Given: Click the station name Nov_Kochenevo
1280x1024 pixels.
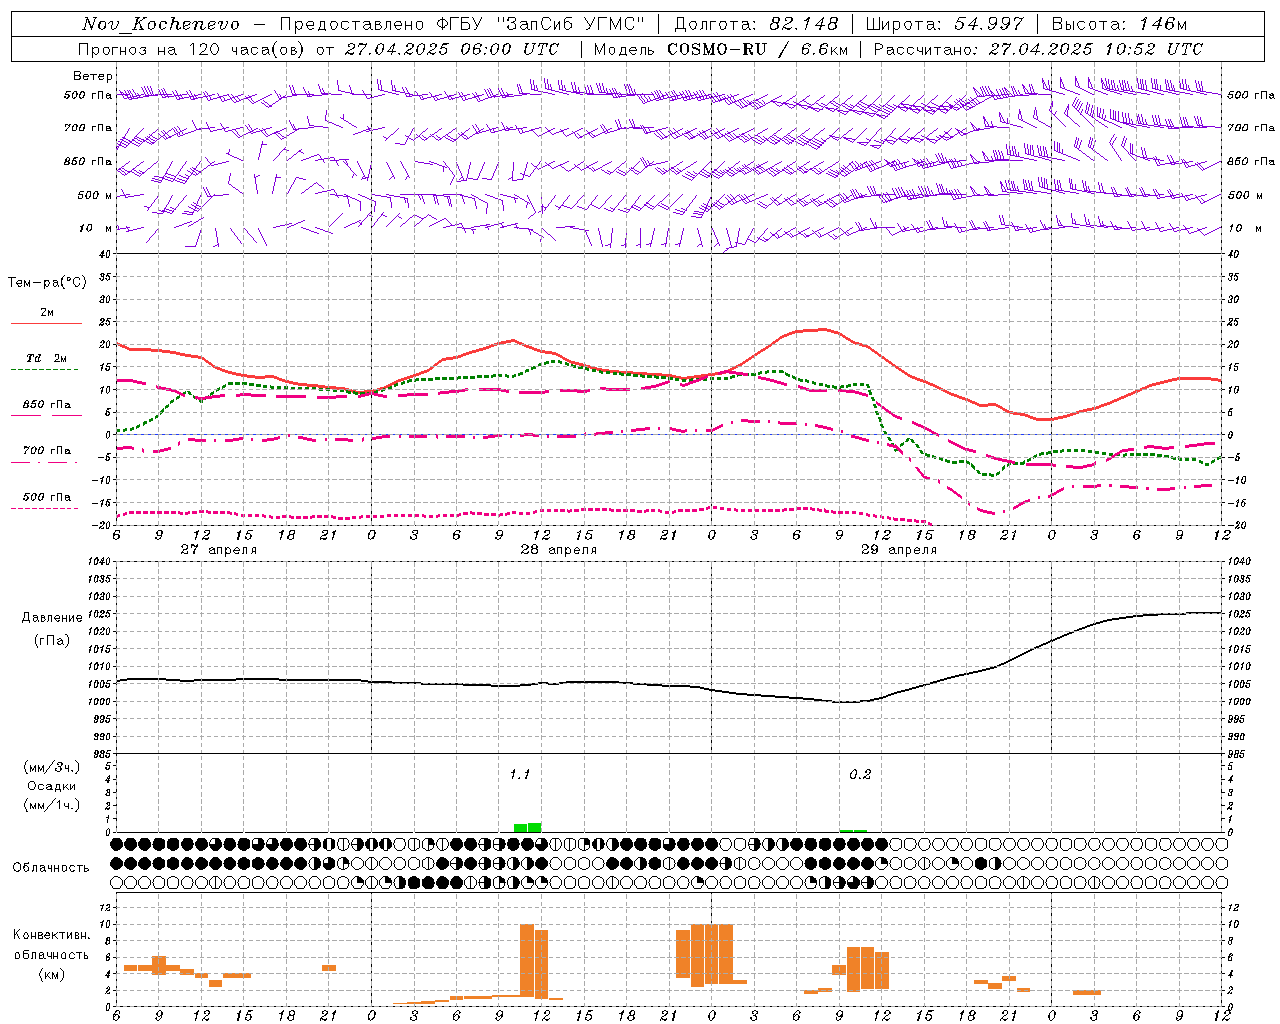Looking at the screenshot, I should click(161, 24).
